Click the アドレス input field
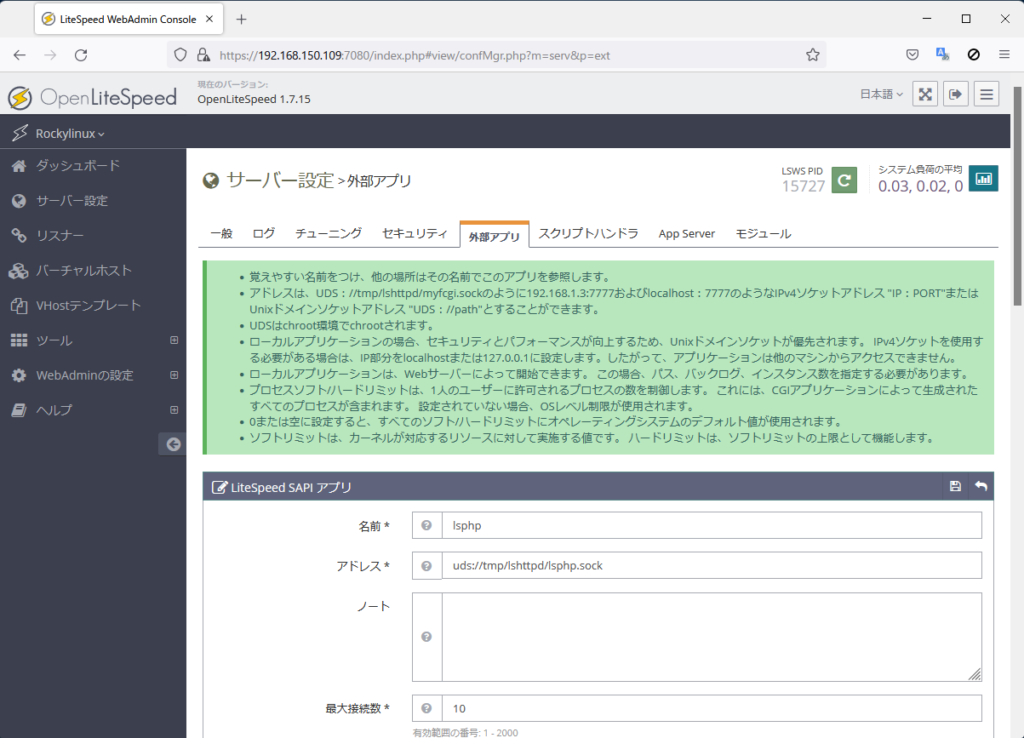Screen dimensions: 1024x738 [x=711, y=566]
